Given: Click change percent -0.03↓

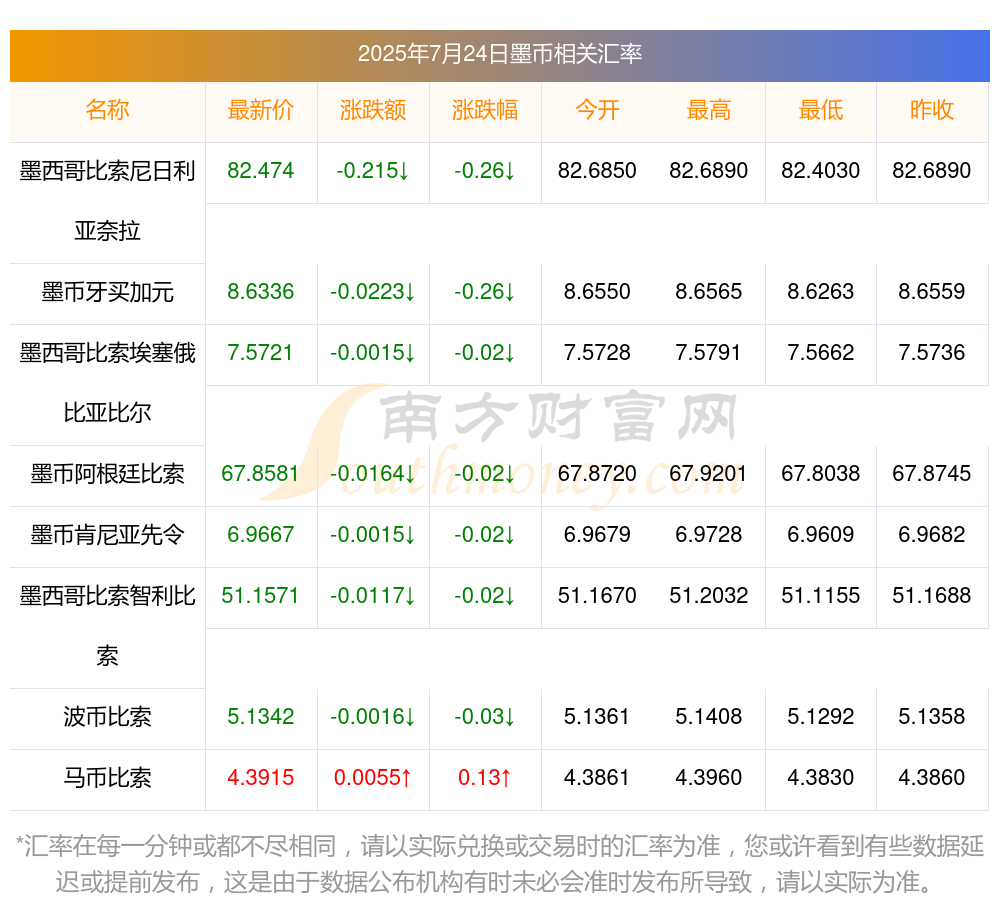Looking at the screenshot, I should click(x=485, y=717).
